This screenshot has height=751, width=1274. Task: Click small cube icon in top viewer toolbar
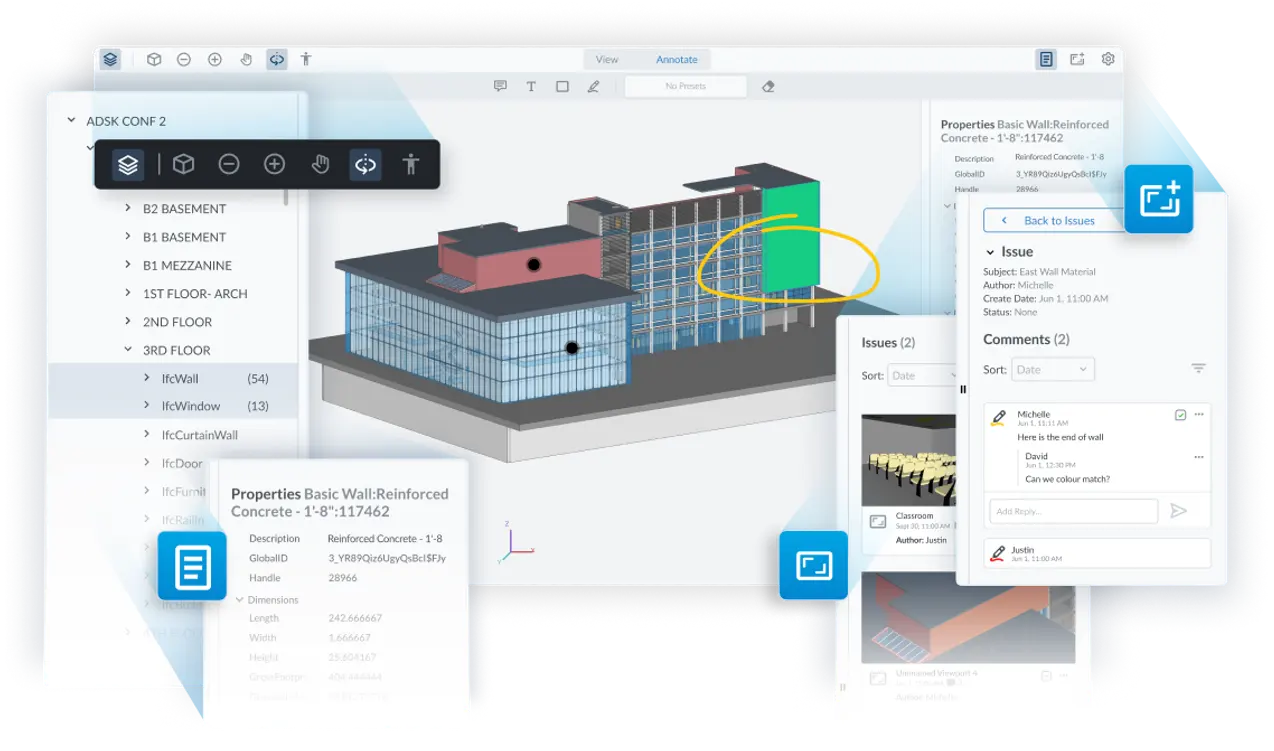tap(154, 59)
